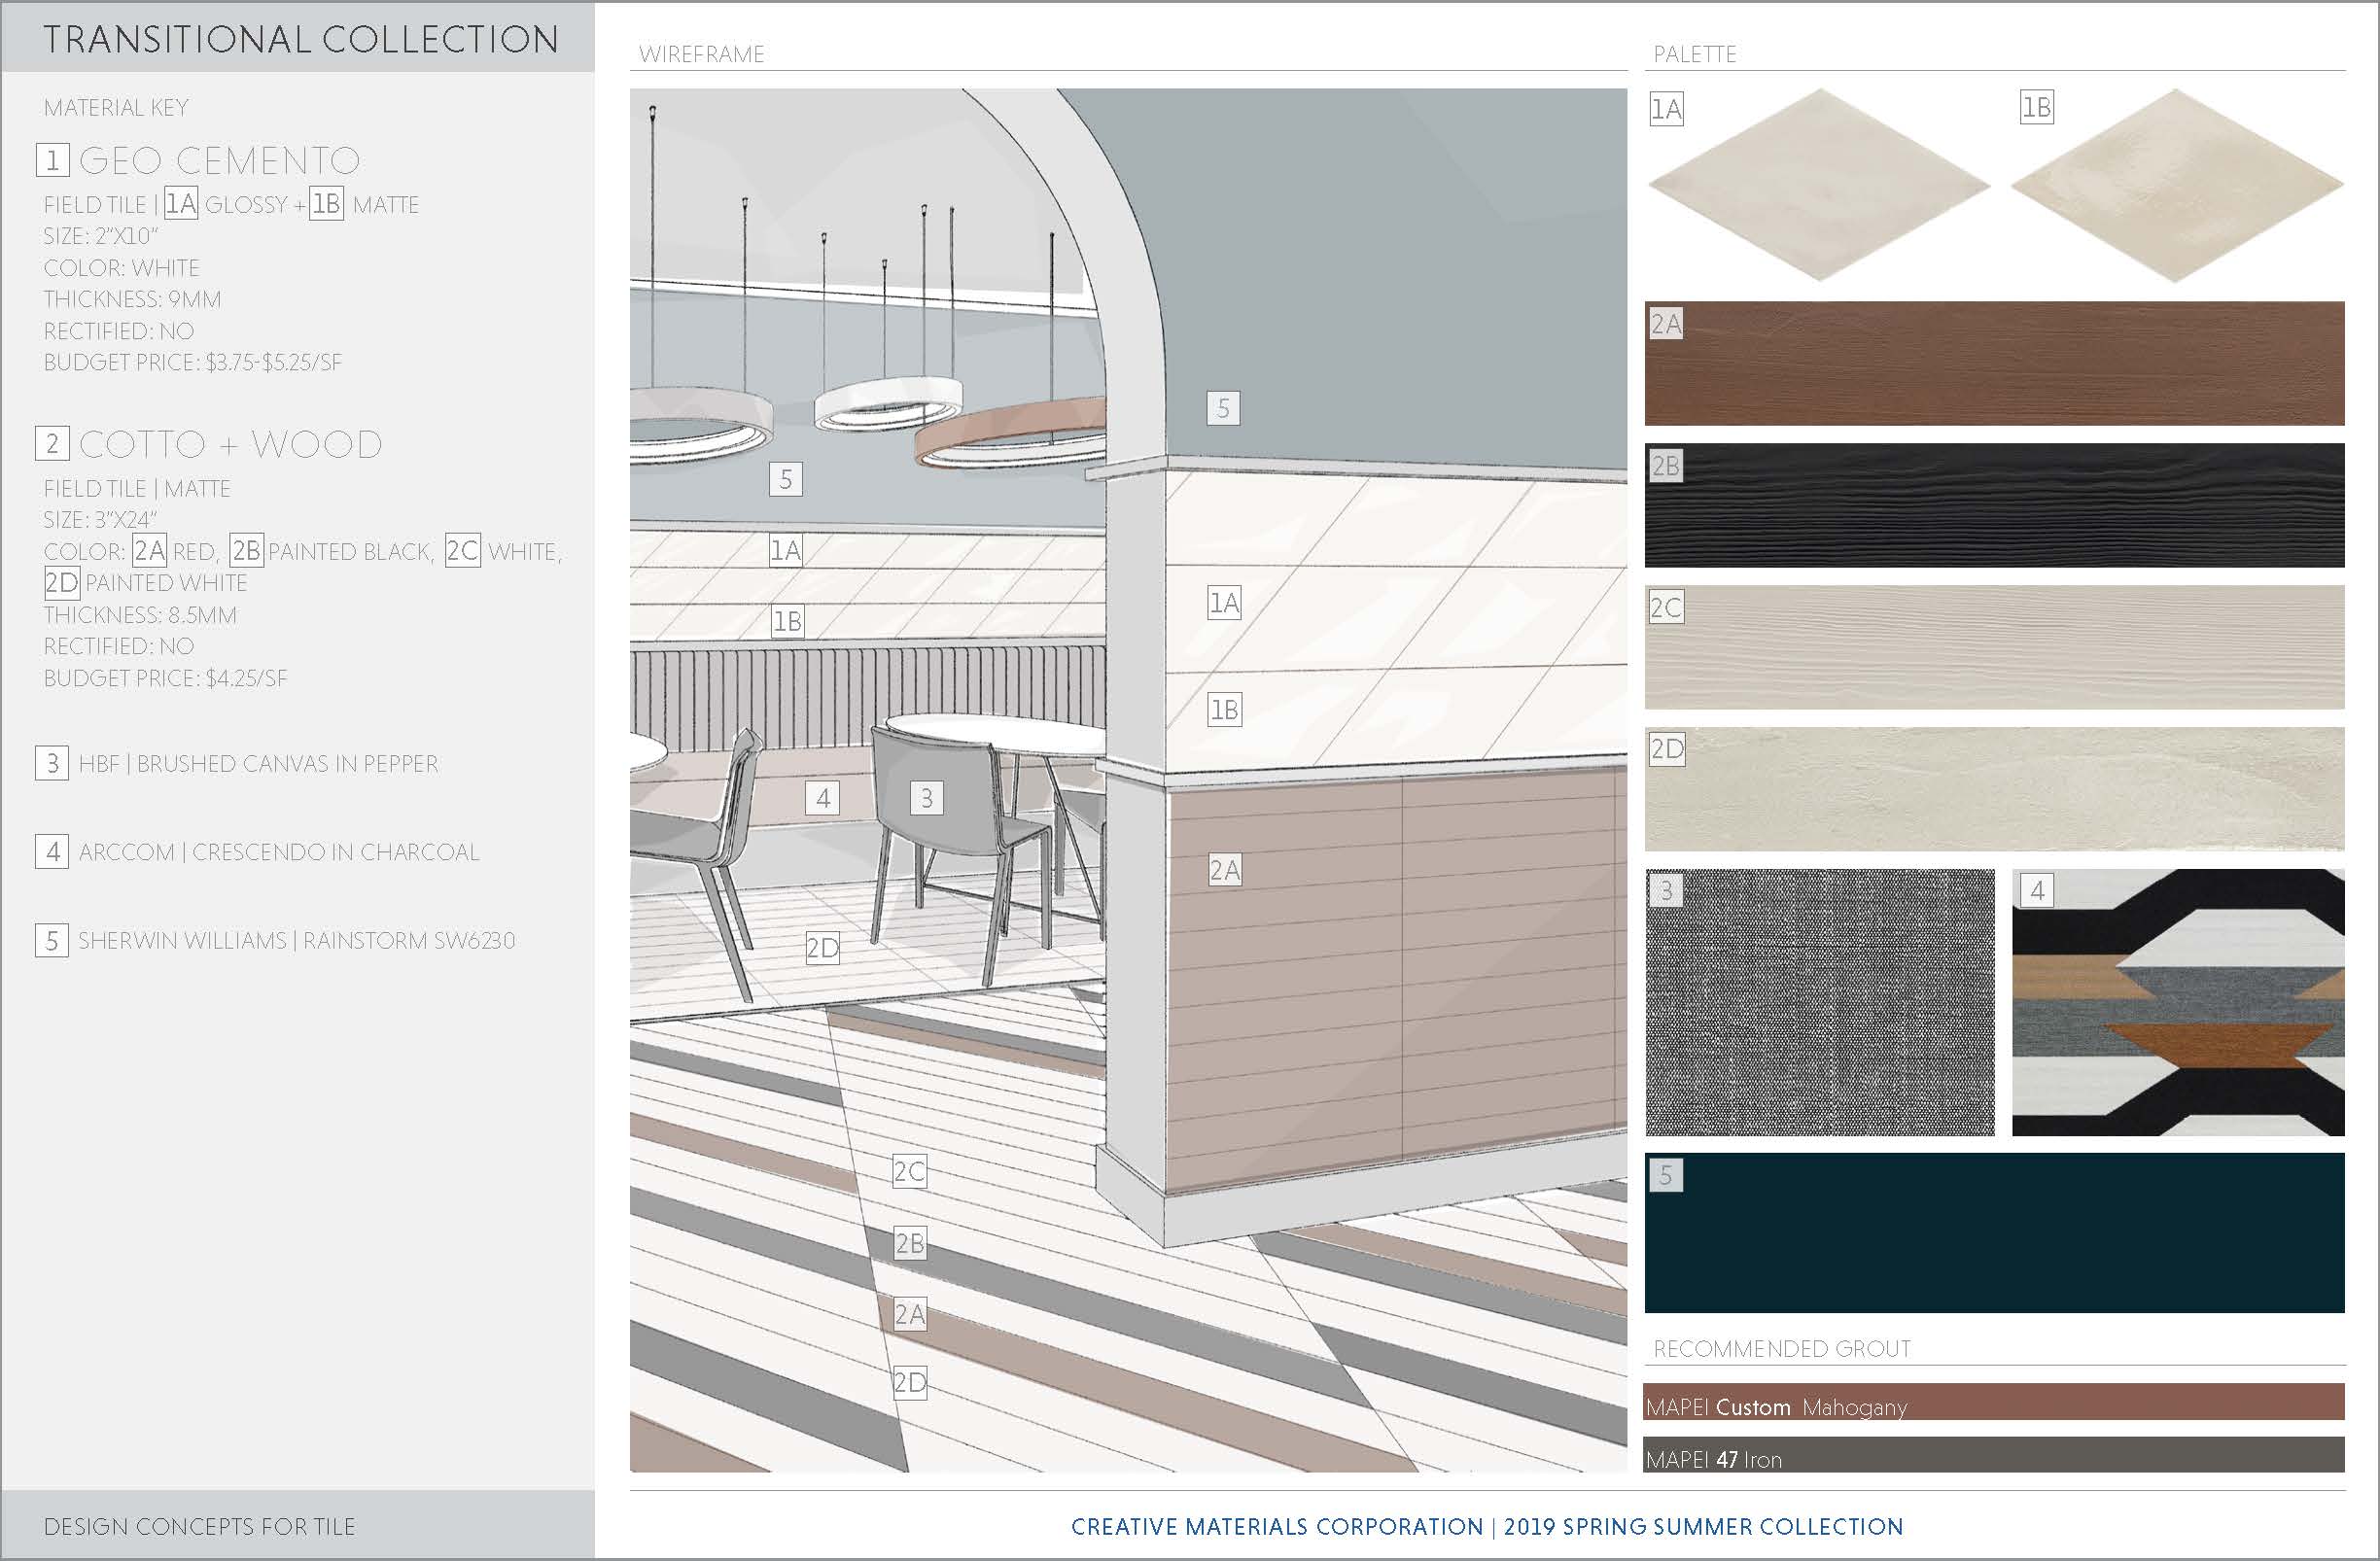Click the SIZE: 3"X24" text

click(101, 520)
